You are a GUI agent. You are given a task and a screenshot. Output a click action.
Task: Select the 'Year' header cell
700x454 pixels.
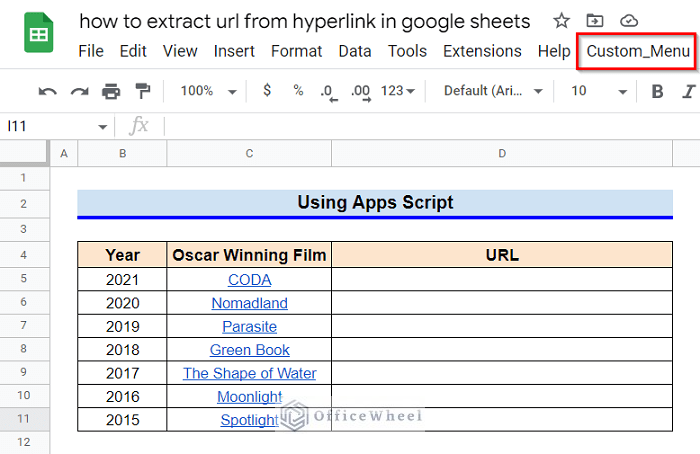point(122,255)
